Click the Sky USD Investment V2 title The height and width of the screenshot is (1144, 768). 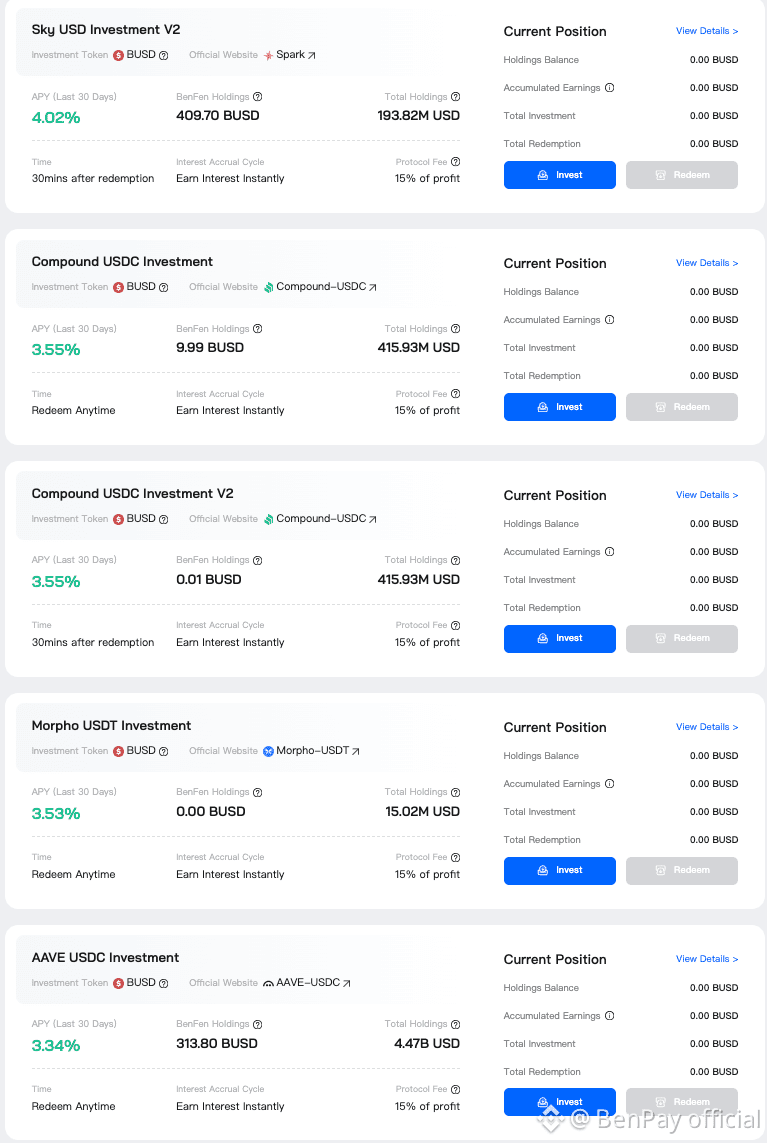click(x=106, y=29)
